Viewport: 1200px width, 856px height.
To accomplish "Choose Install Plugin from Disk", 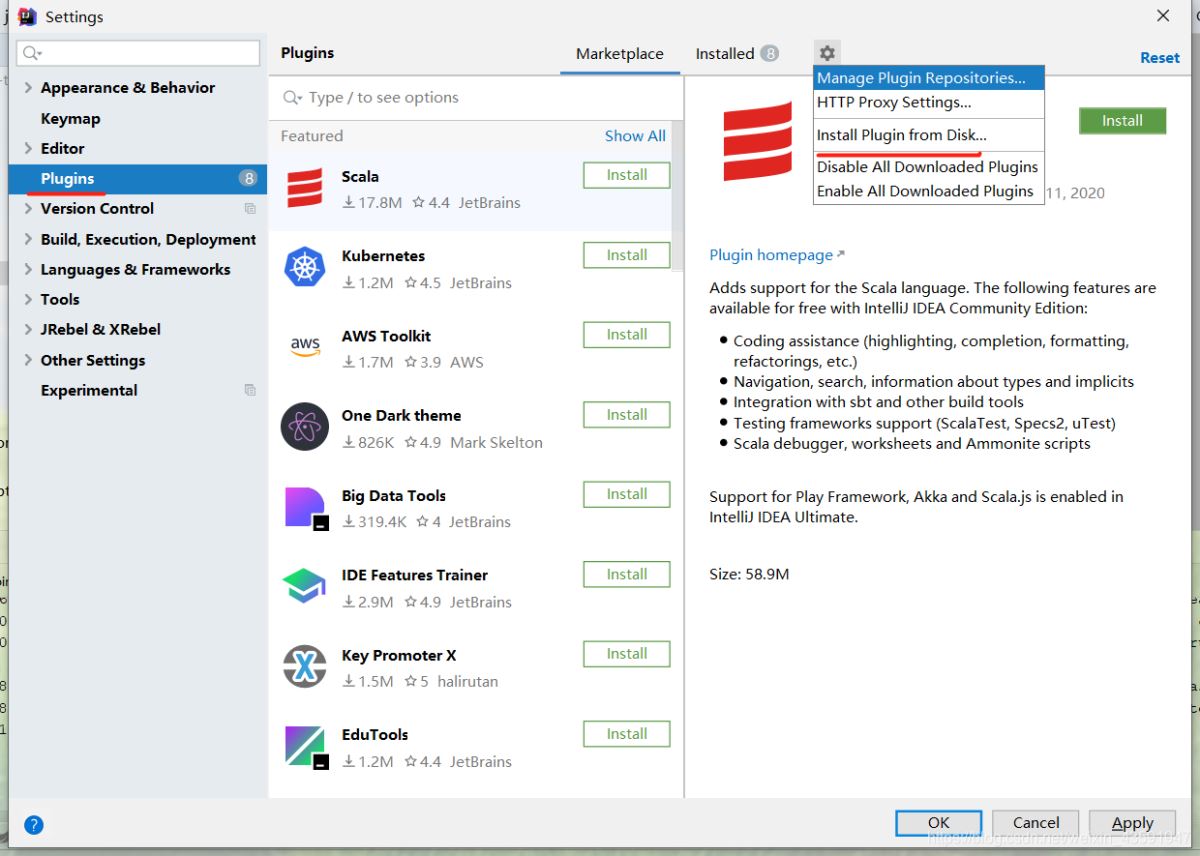I will pyautogui.click(x=929, y=135).
